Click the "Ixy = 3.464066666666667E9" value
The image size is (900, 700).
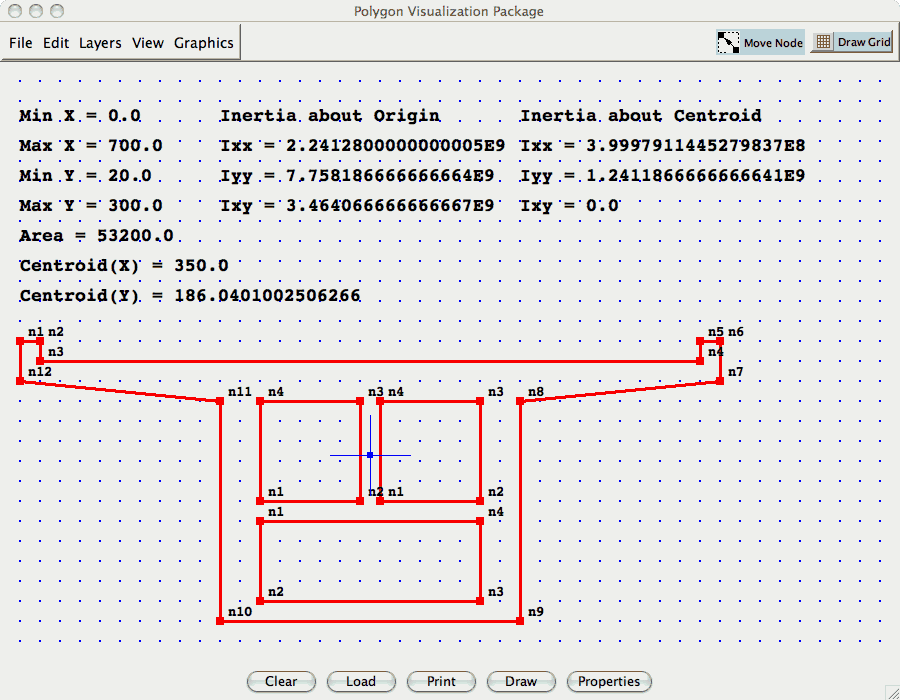coord(357,205)
